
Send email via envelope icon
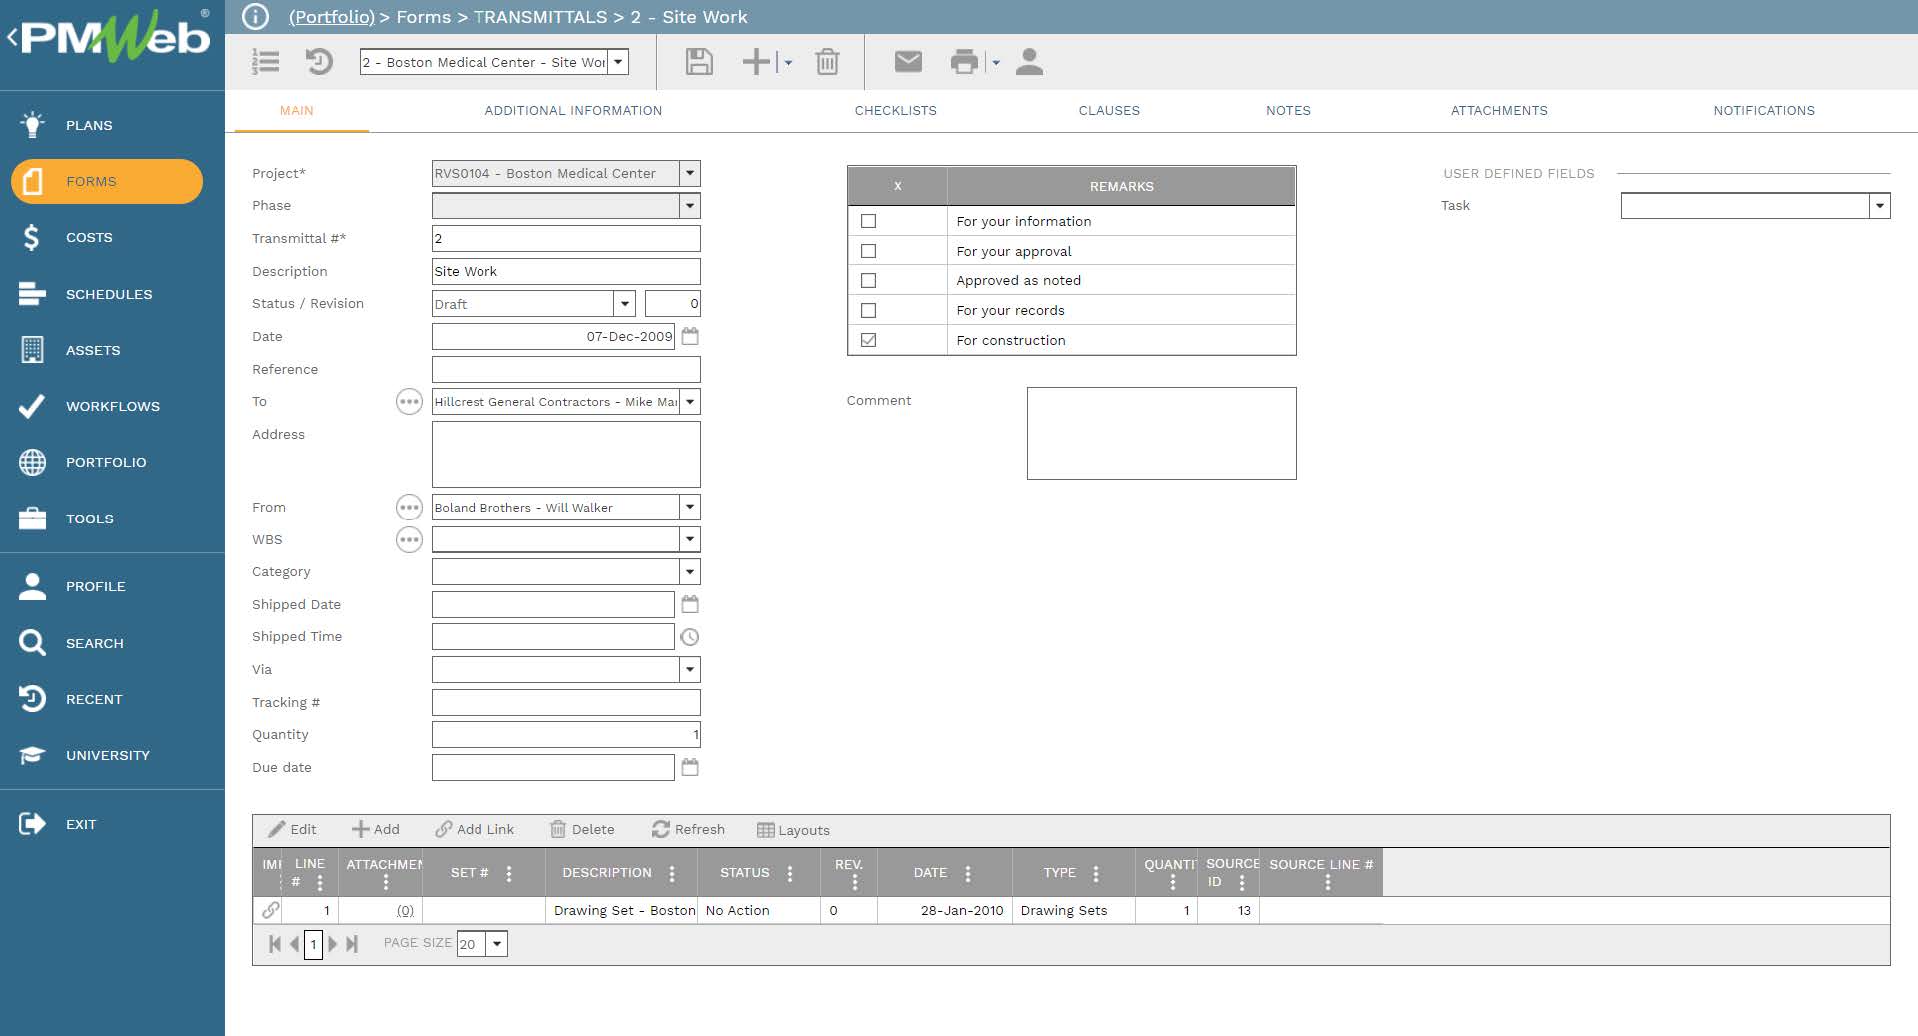(908, 62)
